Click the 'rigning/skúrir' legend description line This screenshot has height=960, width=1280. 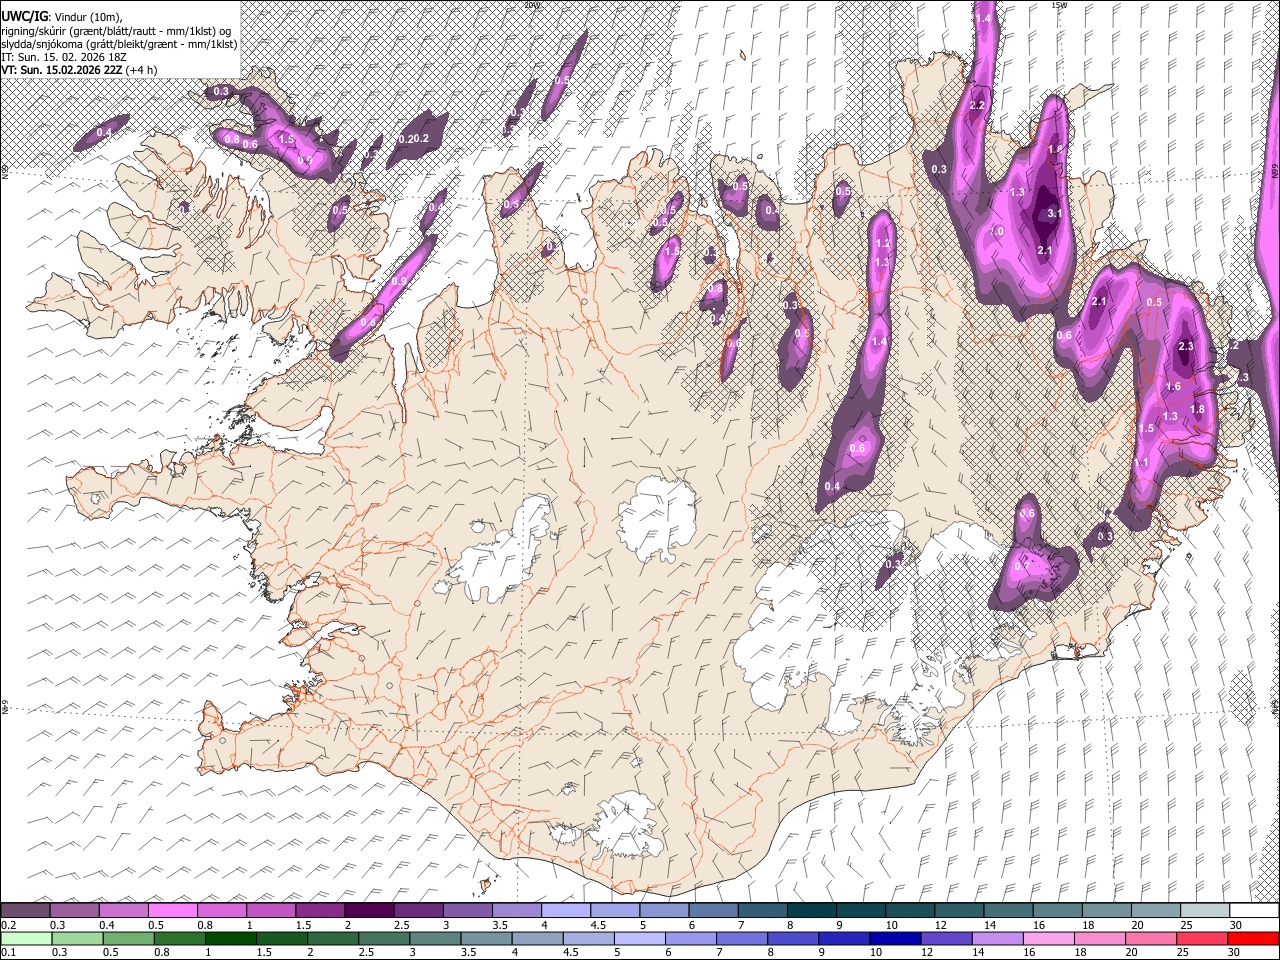point(117,30)
